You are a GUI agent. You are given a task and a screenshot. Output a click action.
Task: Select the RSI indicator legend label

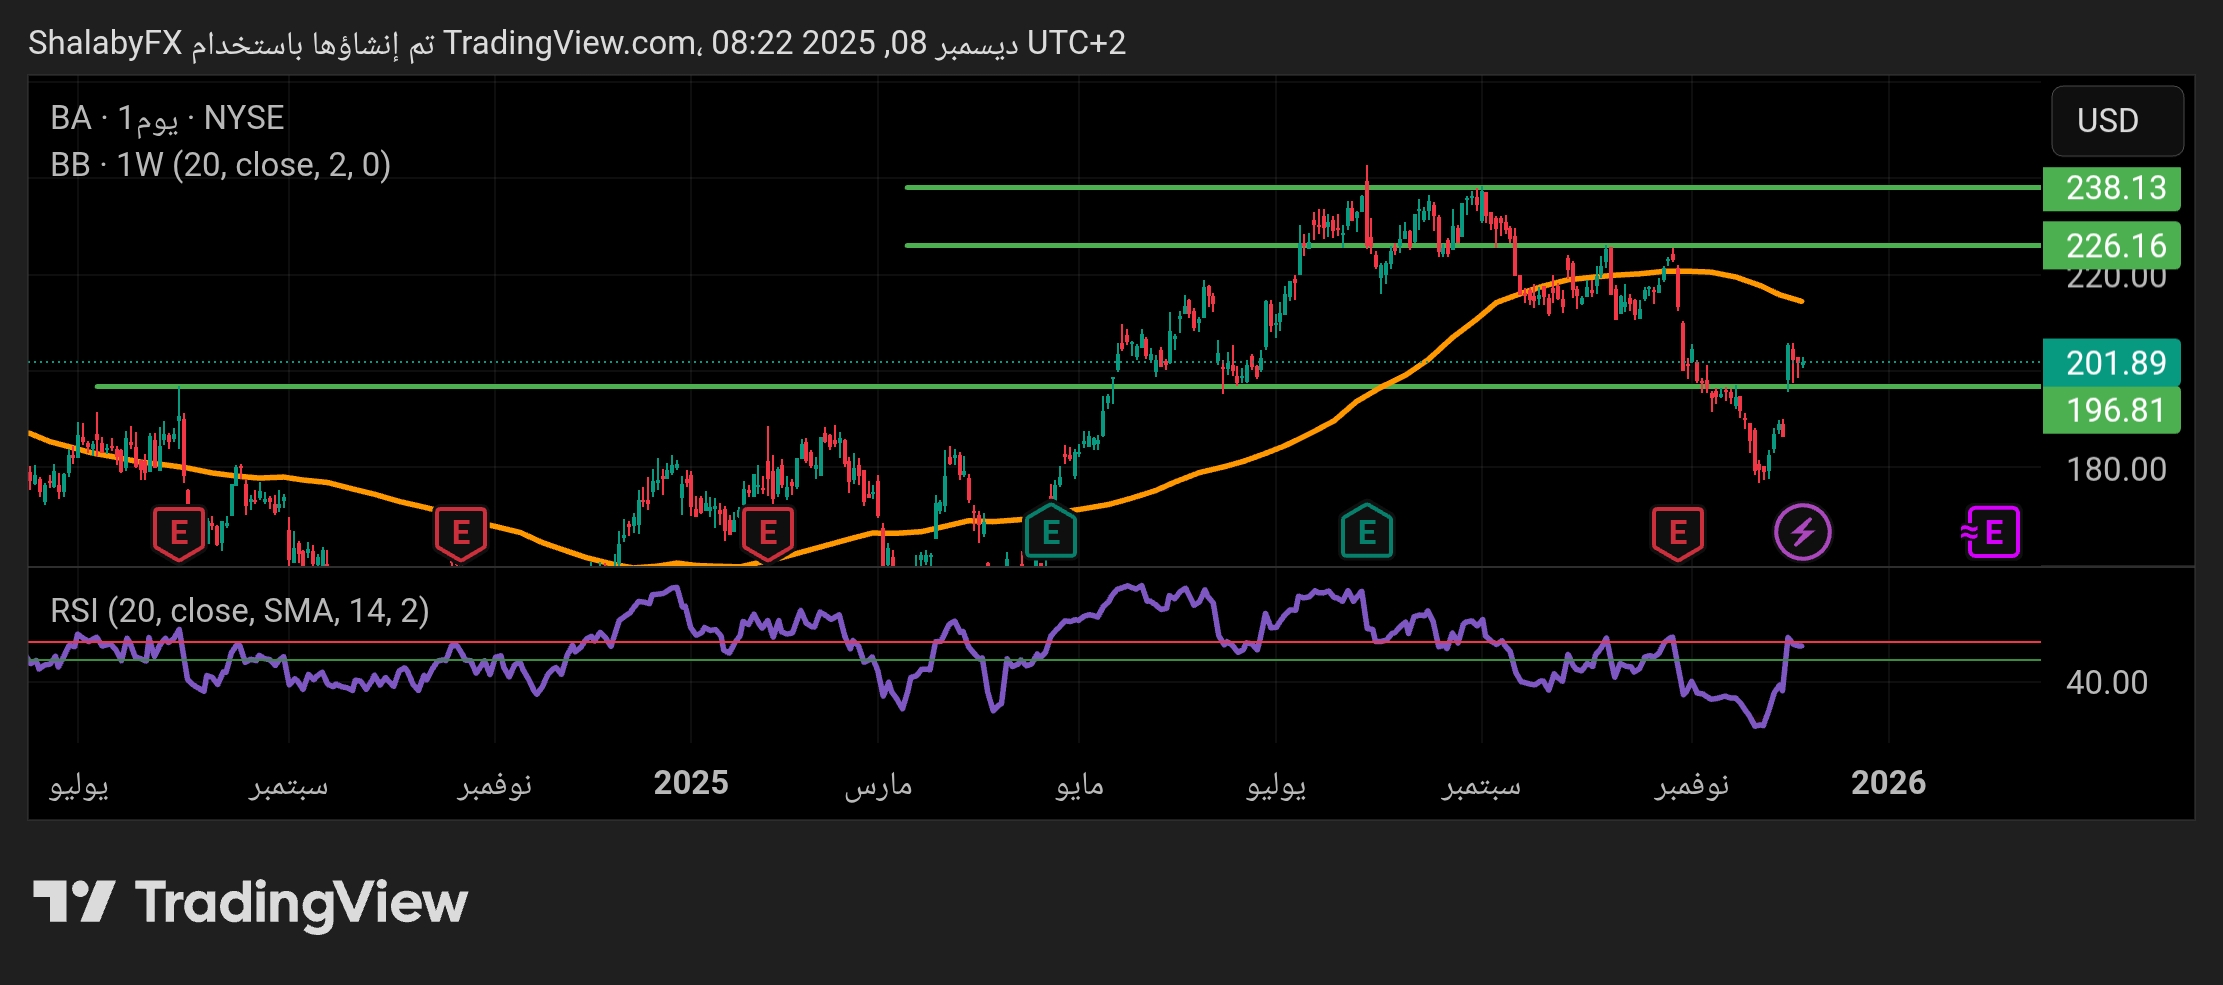239,610
